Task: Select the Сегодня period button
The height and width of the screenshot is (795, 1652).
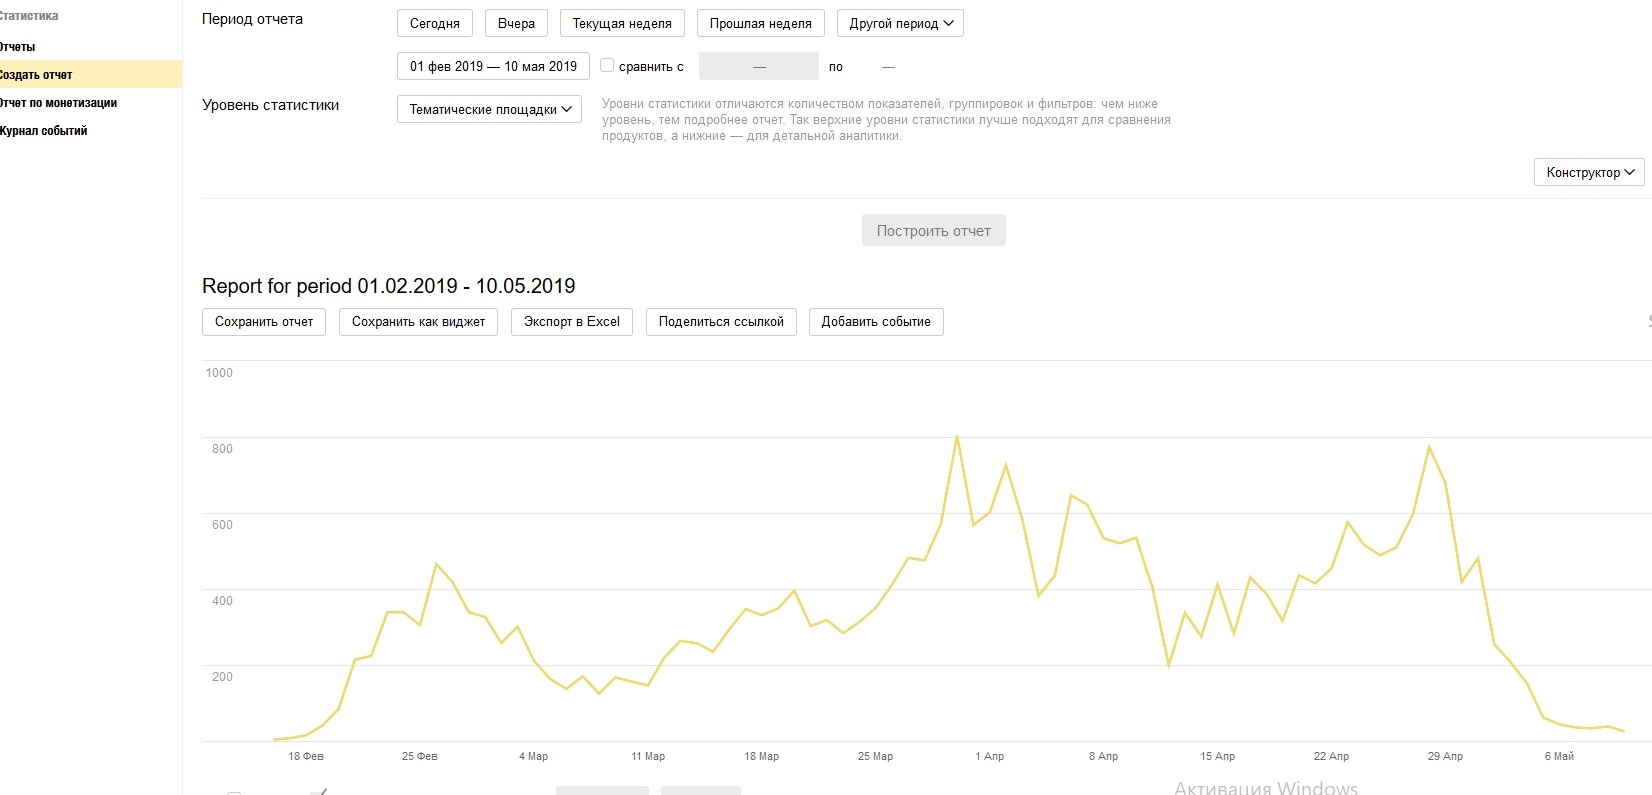Action: [x=434, y=23]
